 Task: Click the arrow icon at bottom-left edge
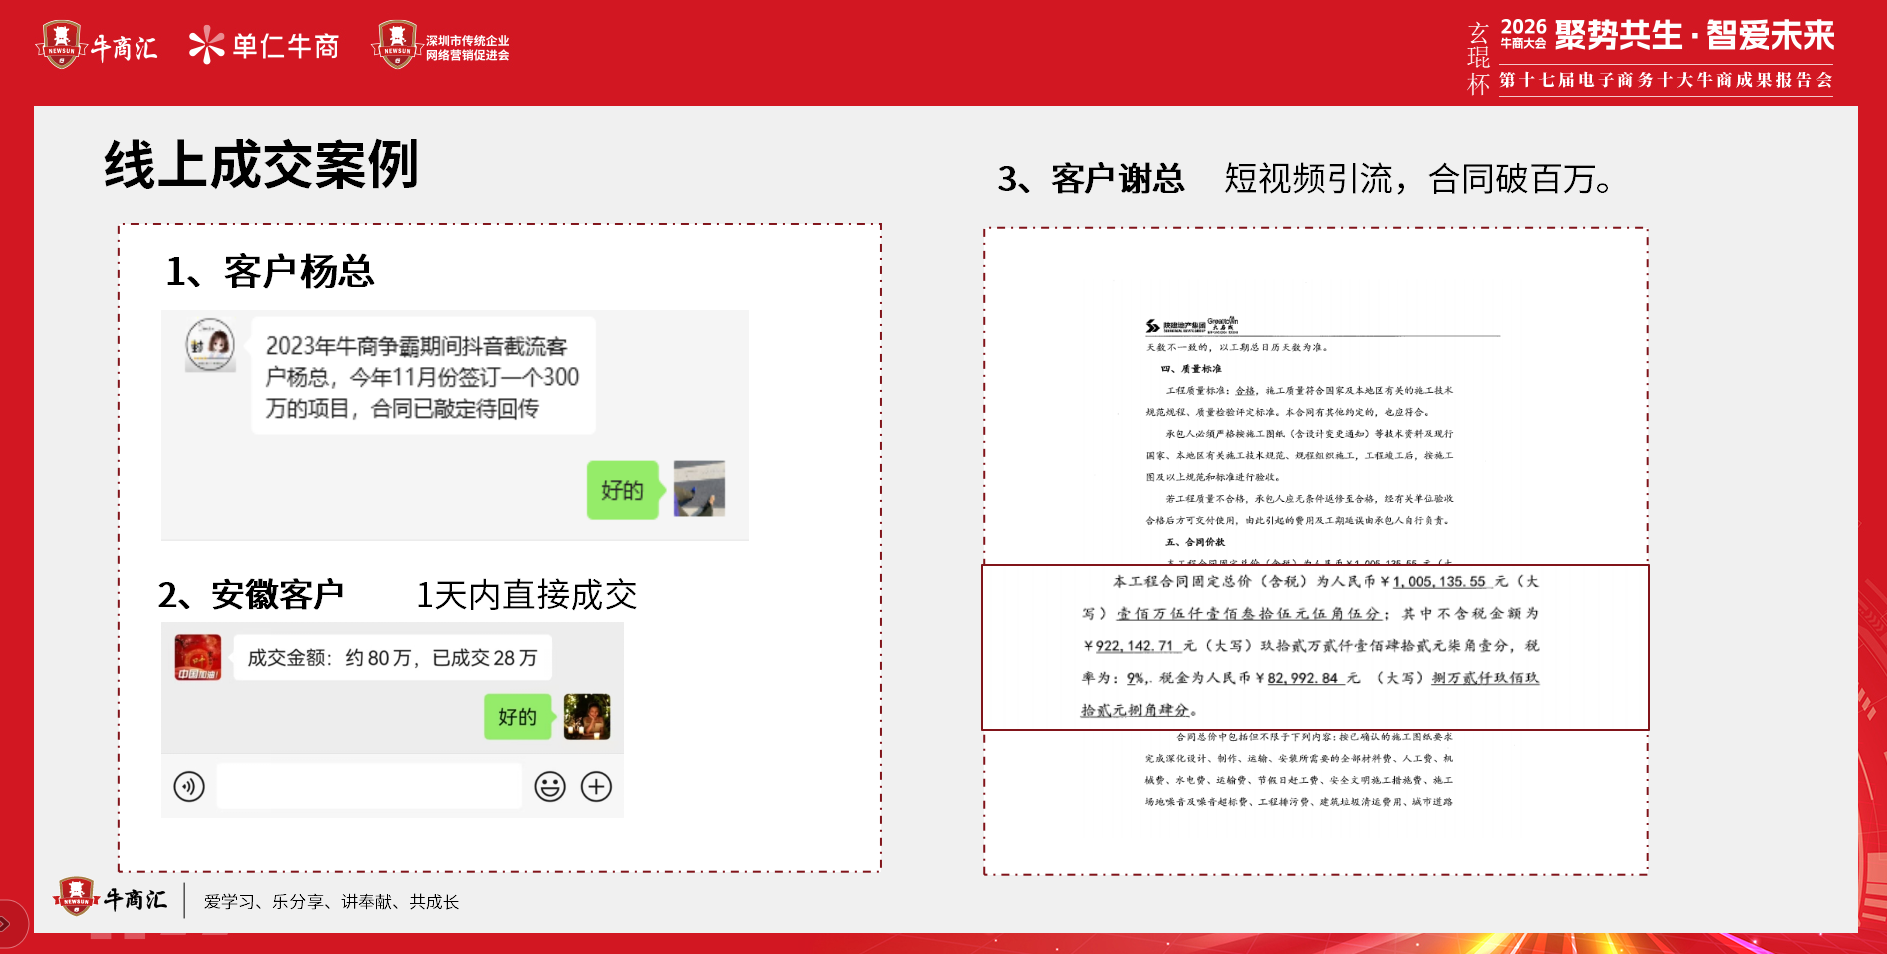[x=6, y=923]
